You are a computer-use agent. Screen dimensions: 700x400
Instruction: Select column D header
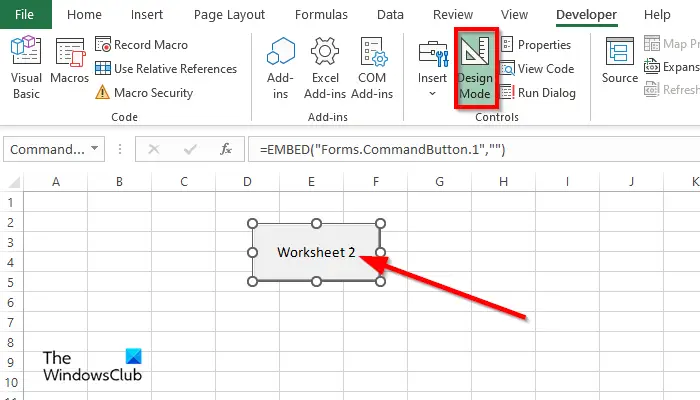247,182
